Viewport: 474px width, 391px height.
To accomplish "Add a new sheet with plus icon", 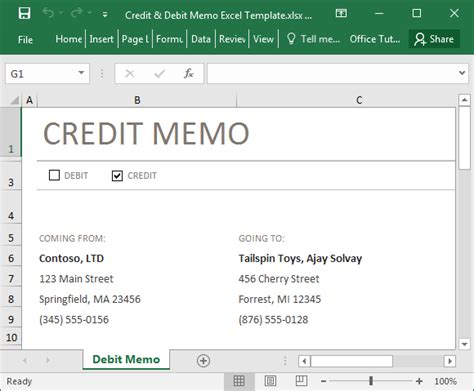I will point(203,361).
